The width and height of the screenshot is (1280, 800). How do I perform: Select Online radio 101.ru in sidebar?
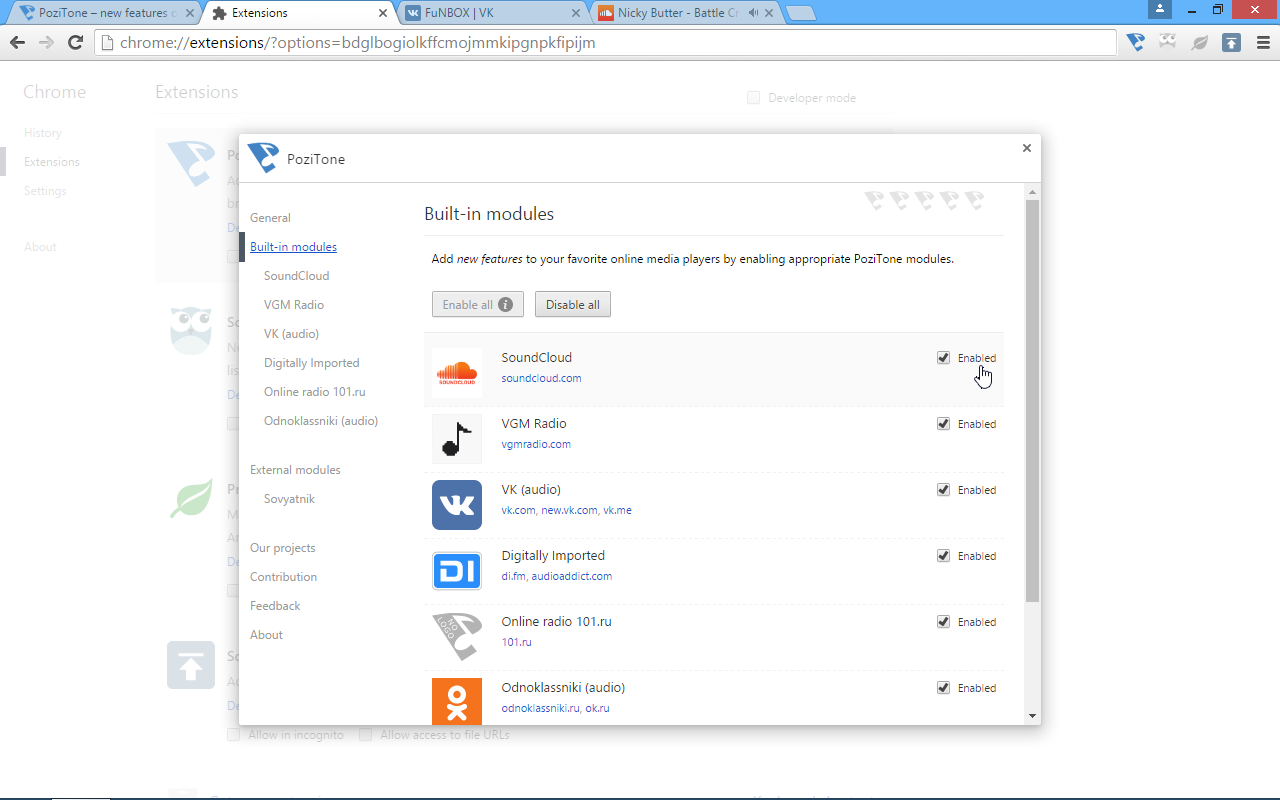pyautogui.click(x=314, y=392)
